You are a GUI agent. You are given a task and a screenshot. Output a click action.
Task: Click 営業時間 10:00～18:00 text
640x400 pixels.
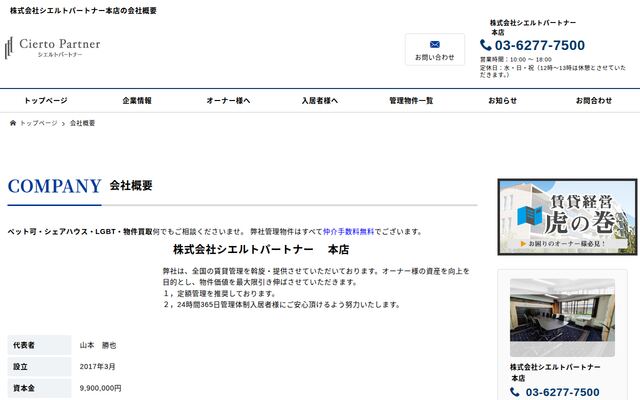coord(516,60)
